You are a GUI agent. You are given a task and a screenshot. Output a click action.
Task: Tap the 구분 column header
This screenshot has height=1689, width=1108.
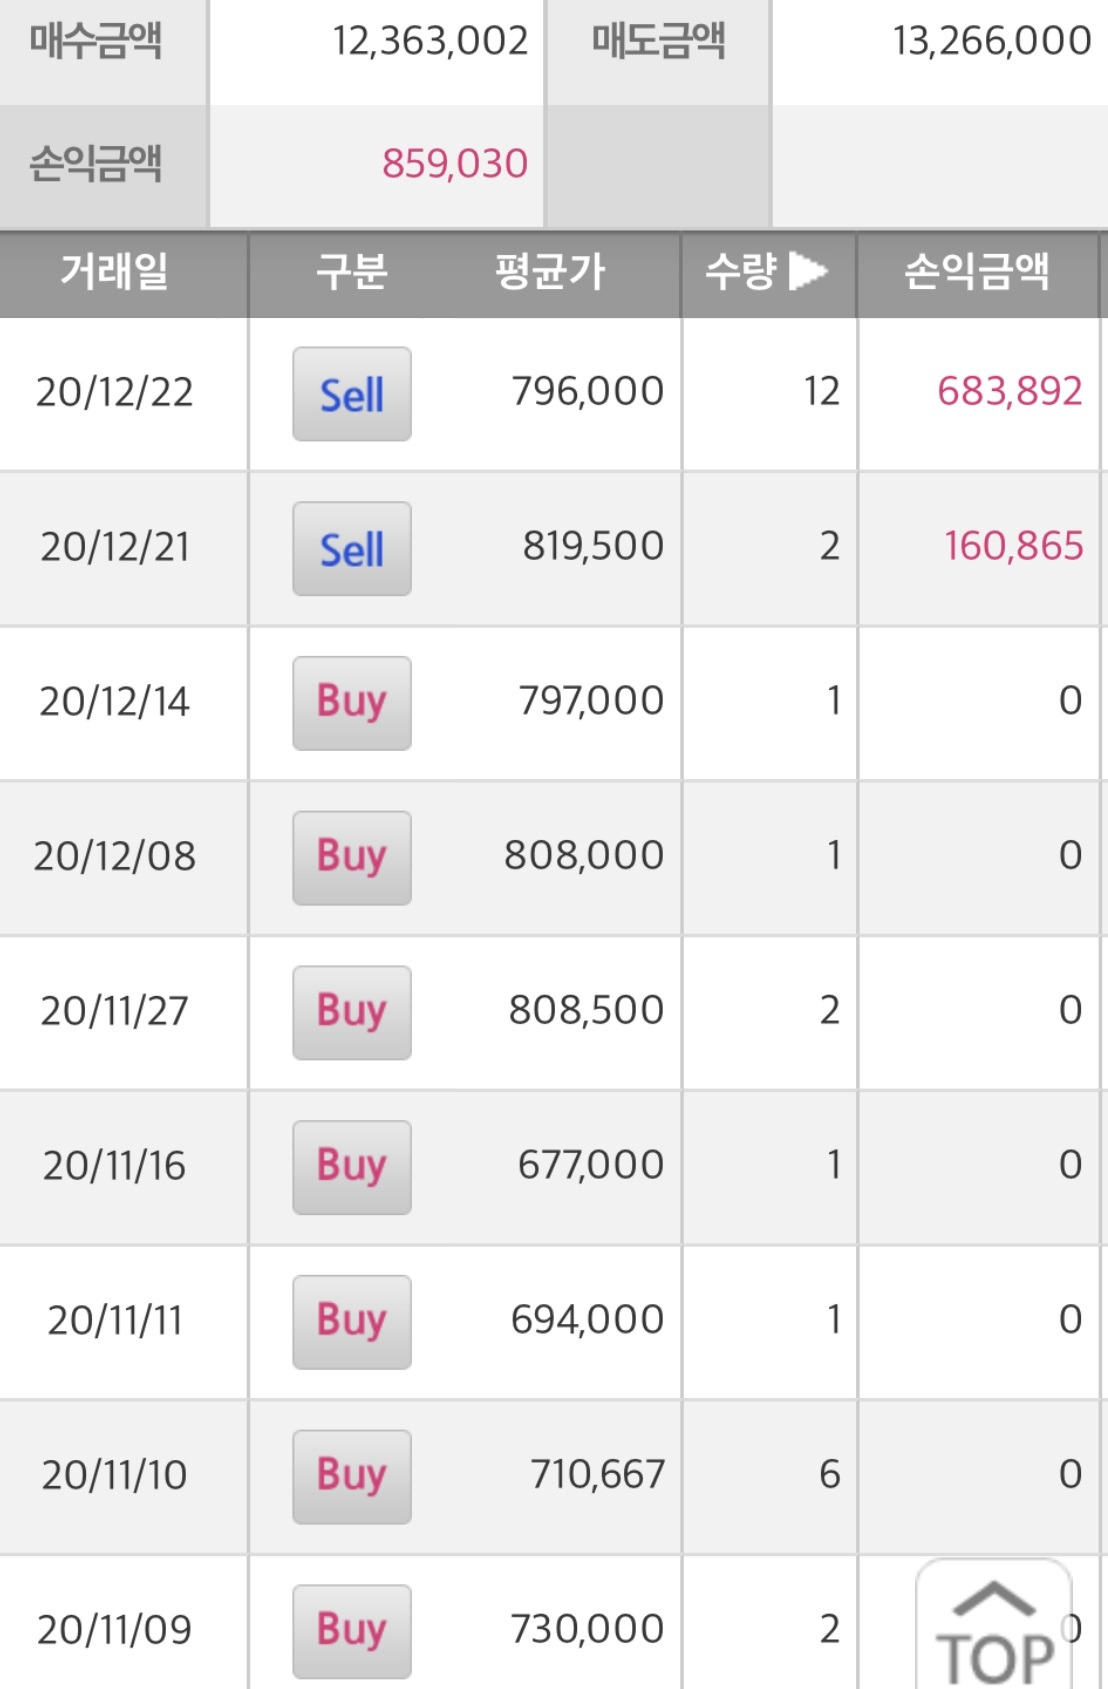[351, 272]
